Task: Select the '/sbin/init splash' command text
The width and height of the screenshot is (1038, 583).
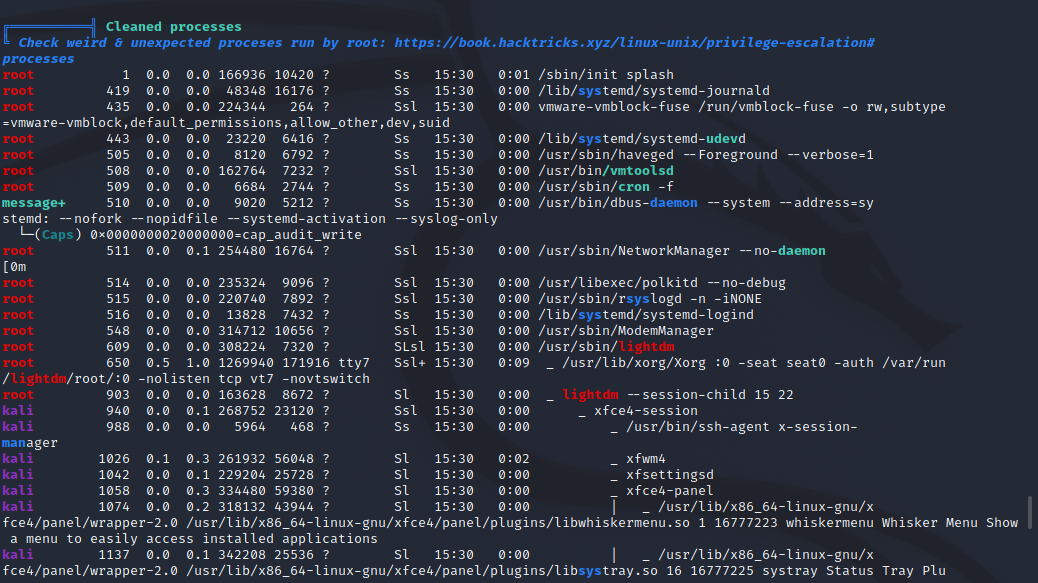Action: click(606, 75)
